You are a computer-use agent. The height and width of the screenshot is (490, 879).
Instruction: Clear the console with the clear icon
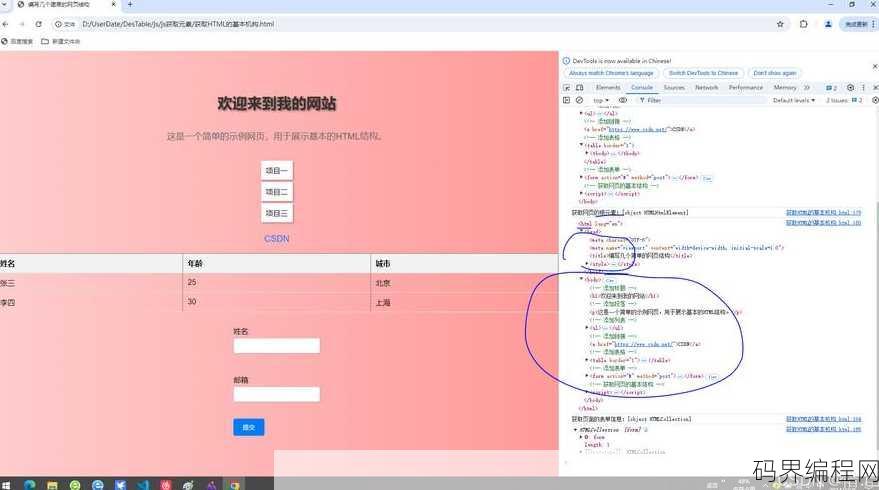[x=580, y=100]
